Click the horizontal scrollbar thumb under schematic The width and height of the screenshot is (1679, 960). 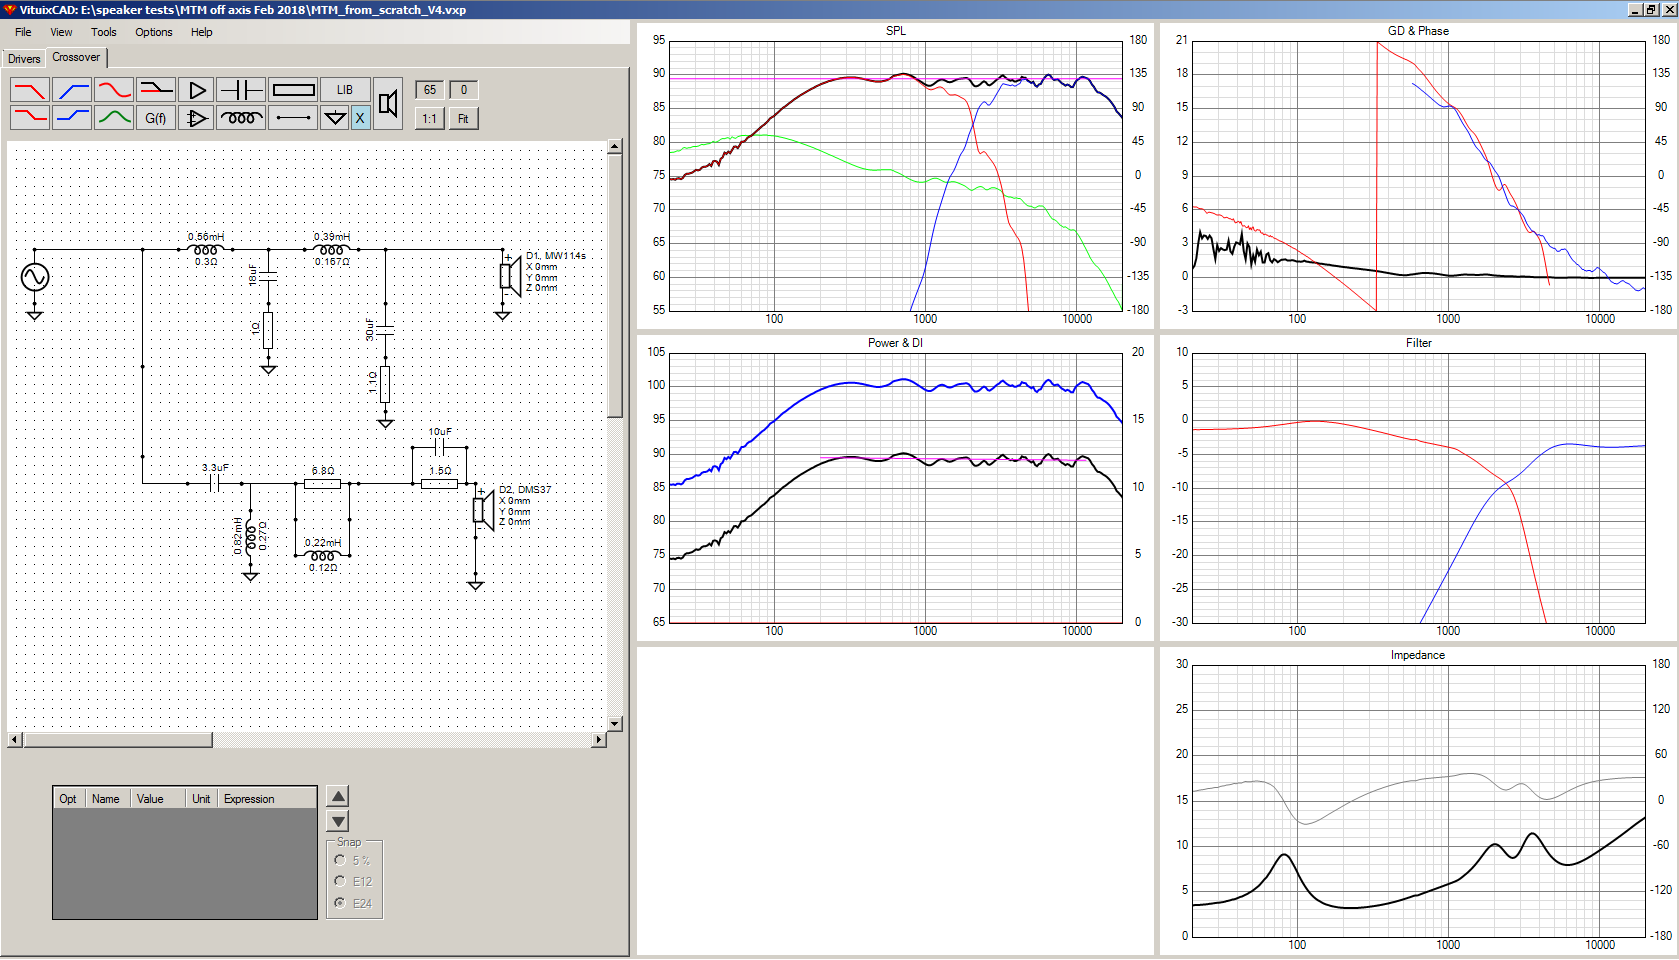118,740
